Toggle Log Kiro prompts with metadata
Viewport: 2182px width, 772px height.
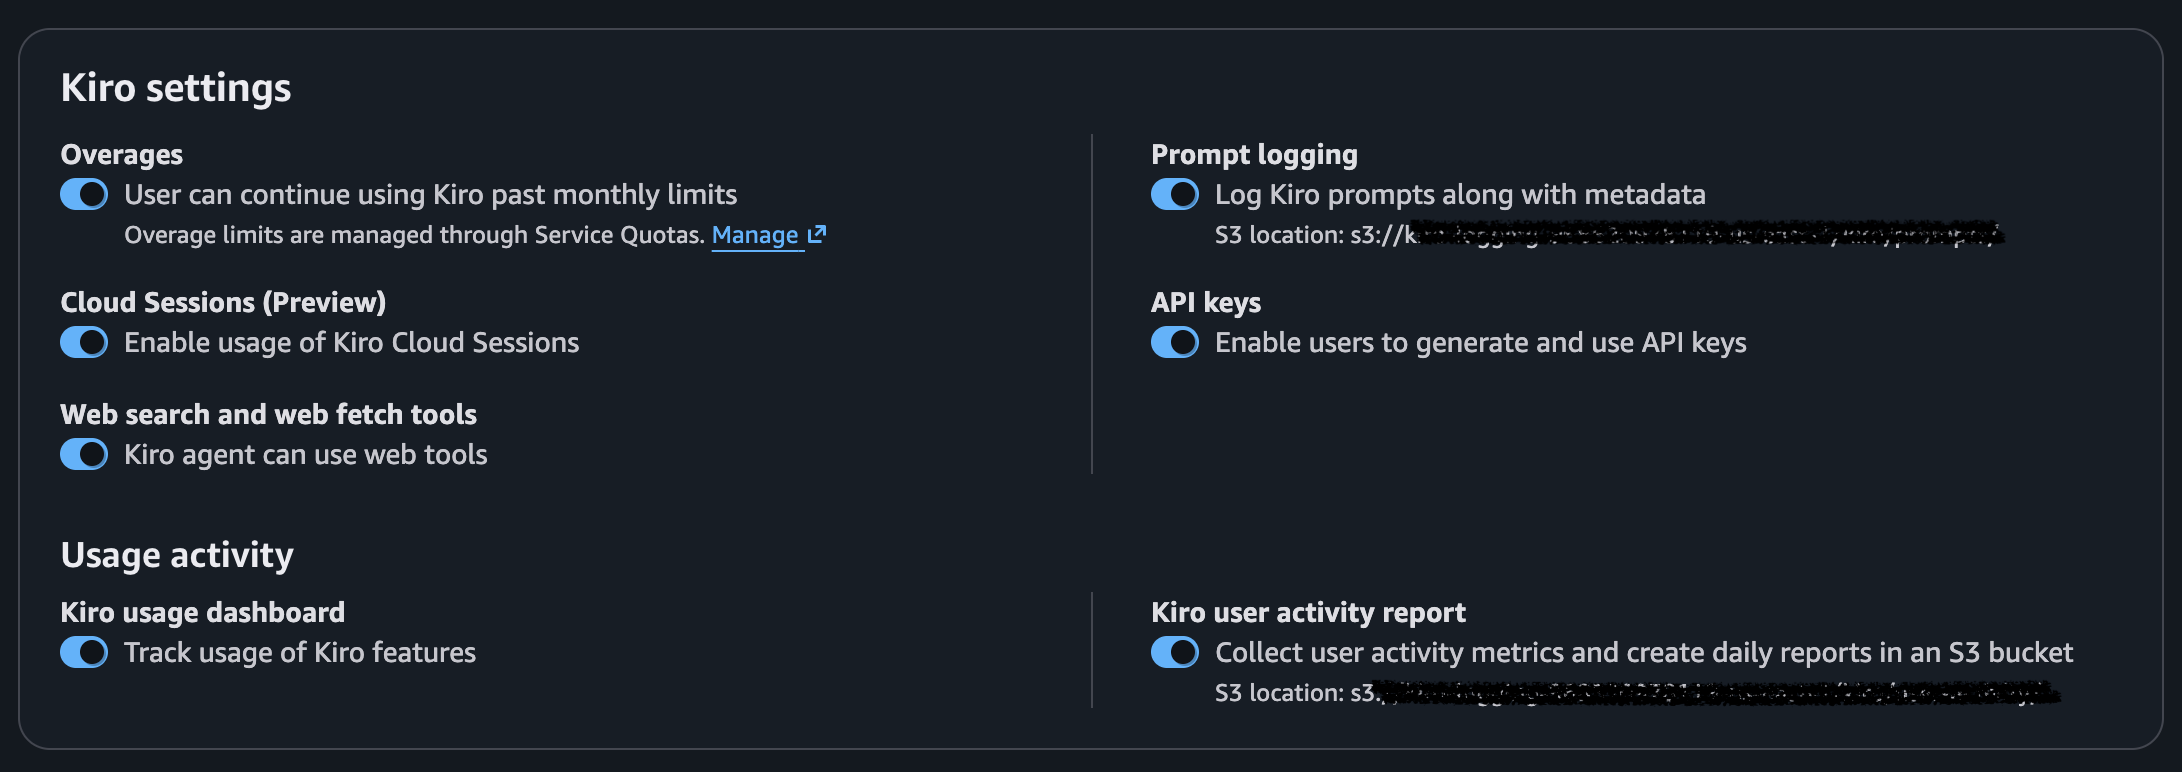tap(1175, 194)
